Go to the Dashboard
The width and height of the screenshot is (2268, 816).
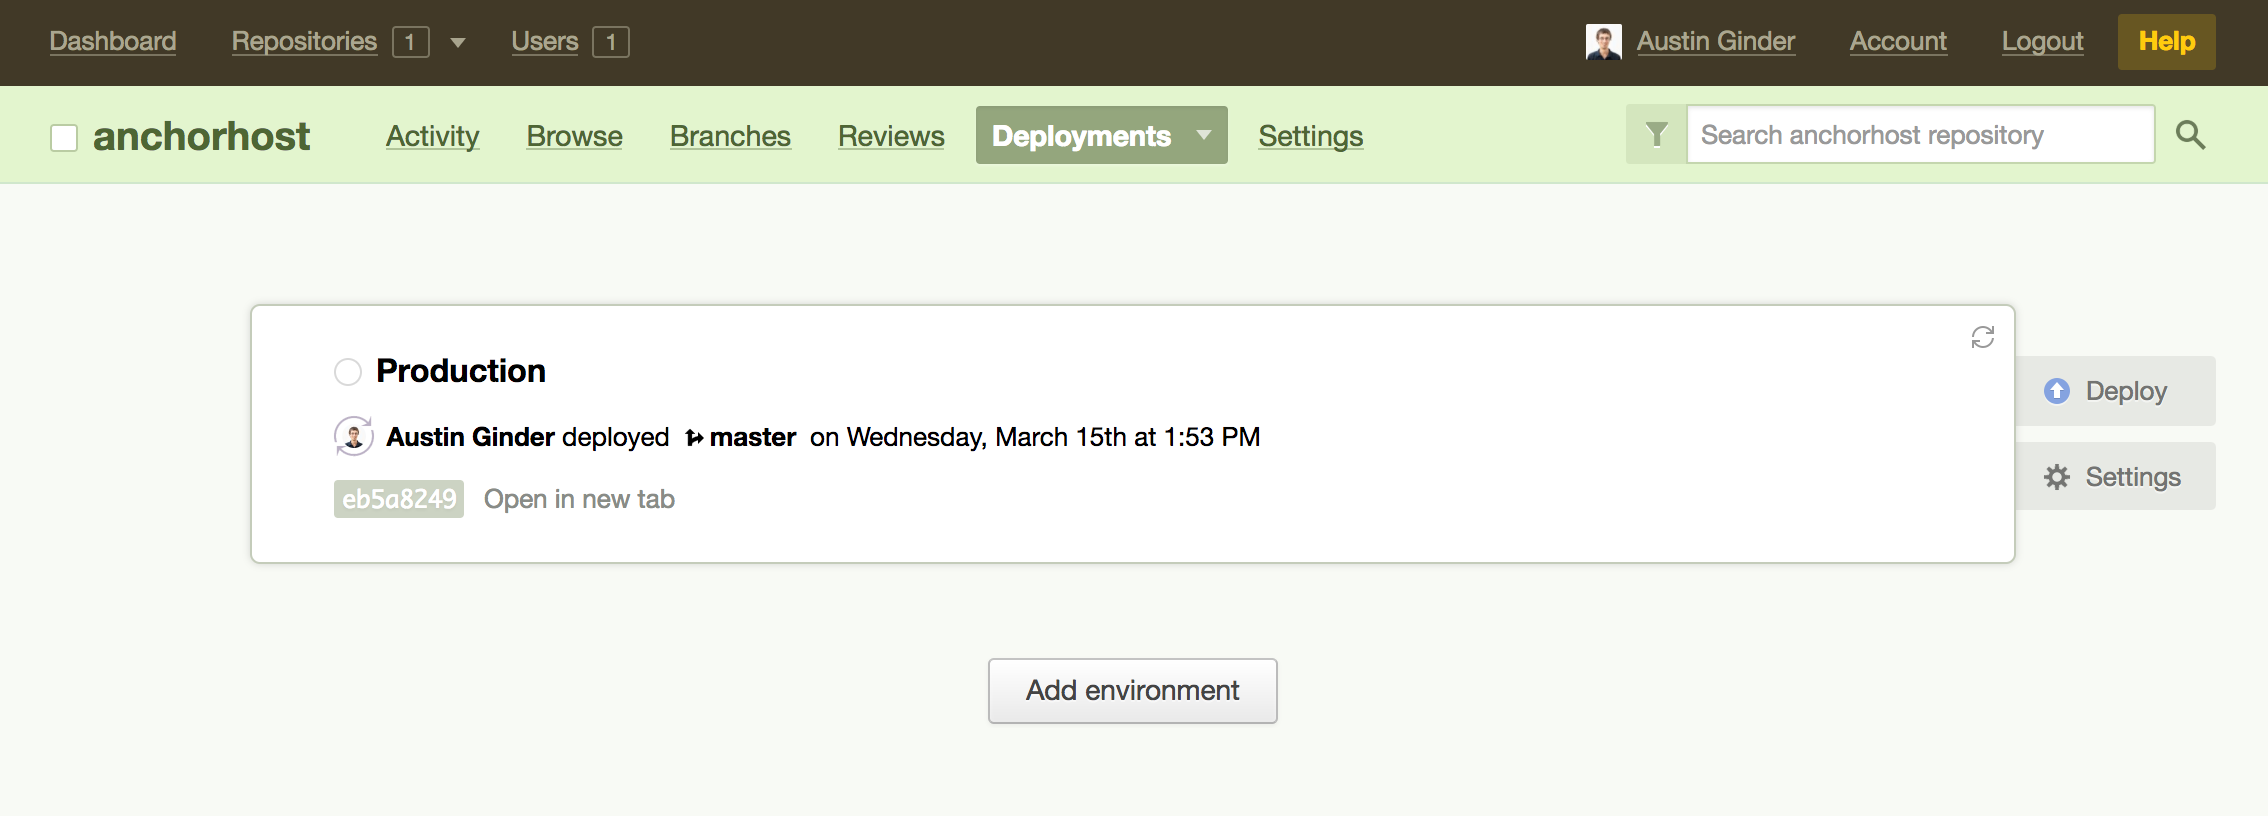(x=113, y=41)
